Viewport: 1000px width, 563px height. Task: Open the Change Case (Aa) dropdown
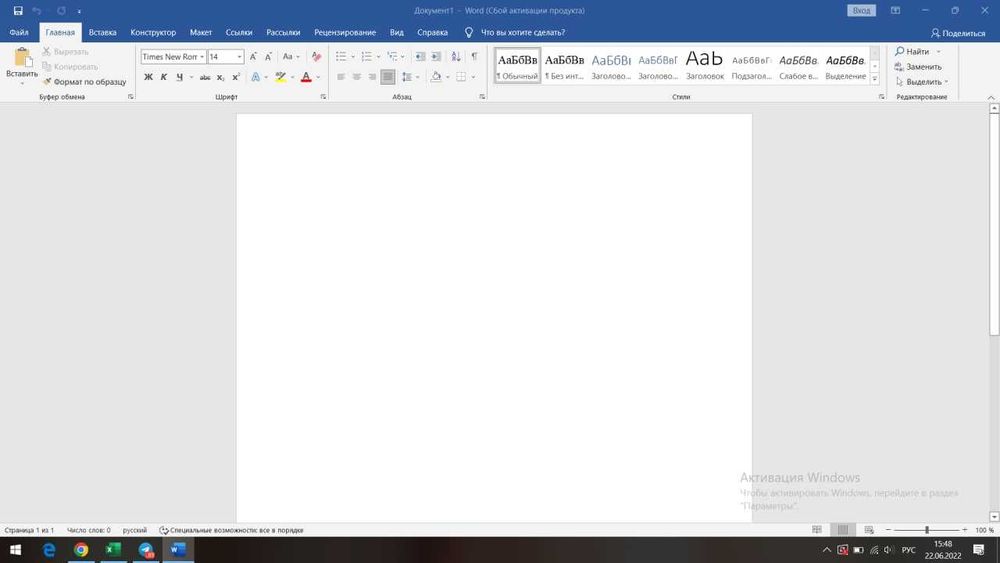tap(291, 57)
